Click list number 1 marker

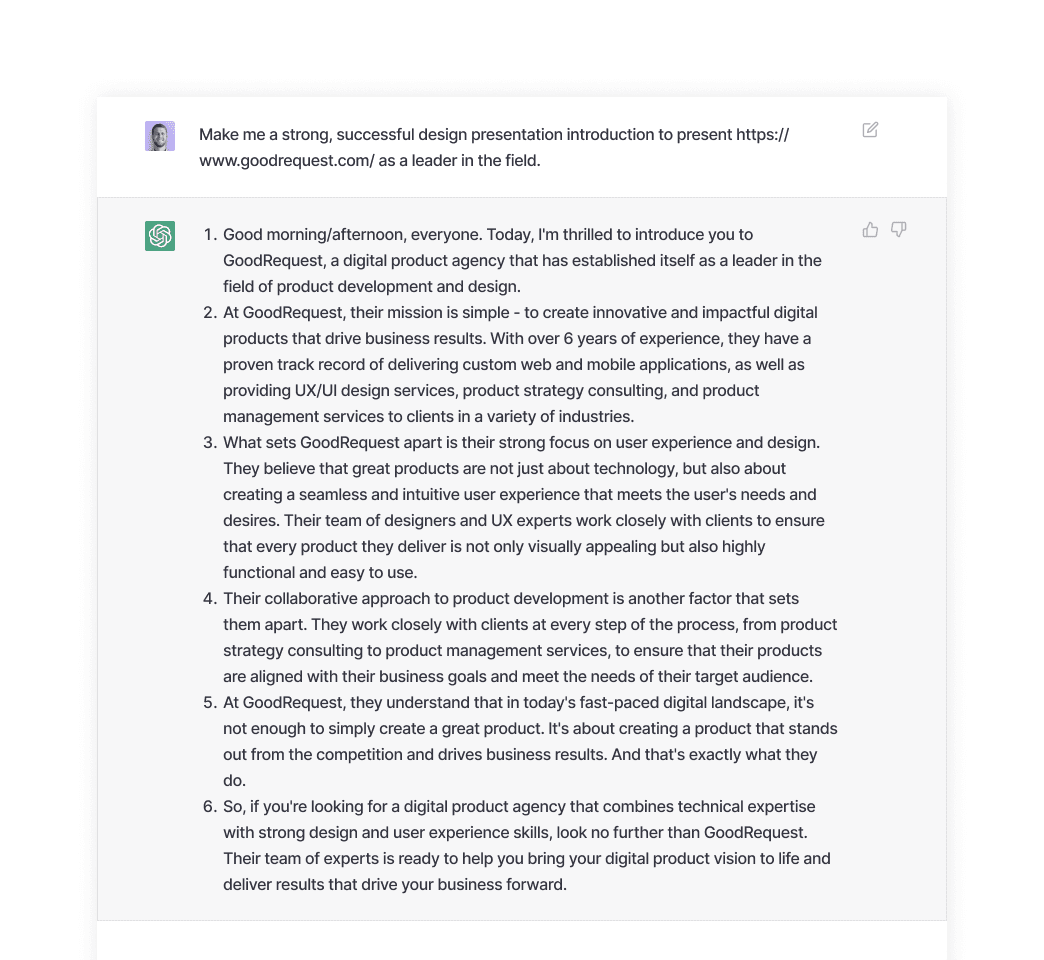[x=210, y=234]
